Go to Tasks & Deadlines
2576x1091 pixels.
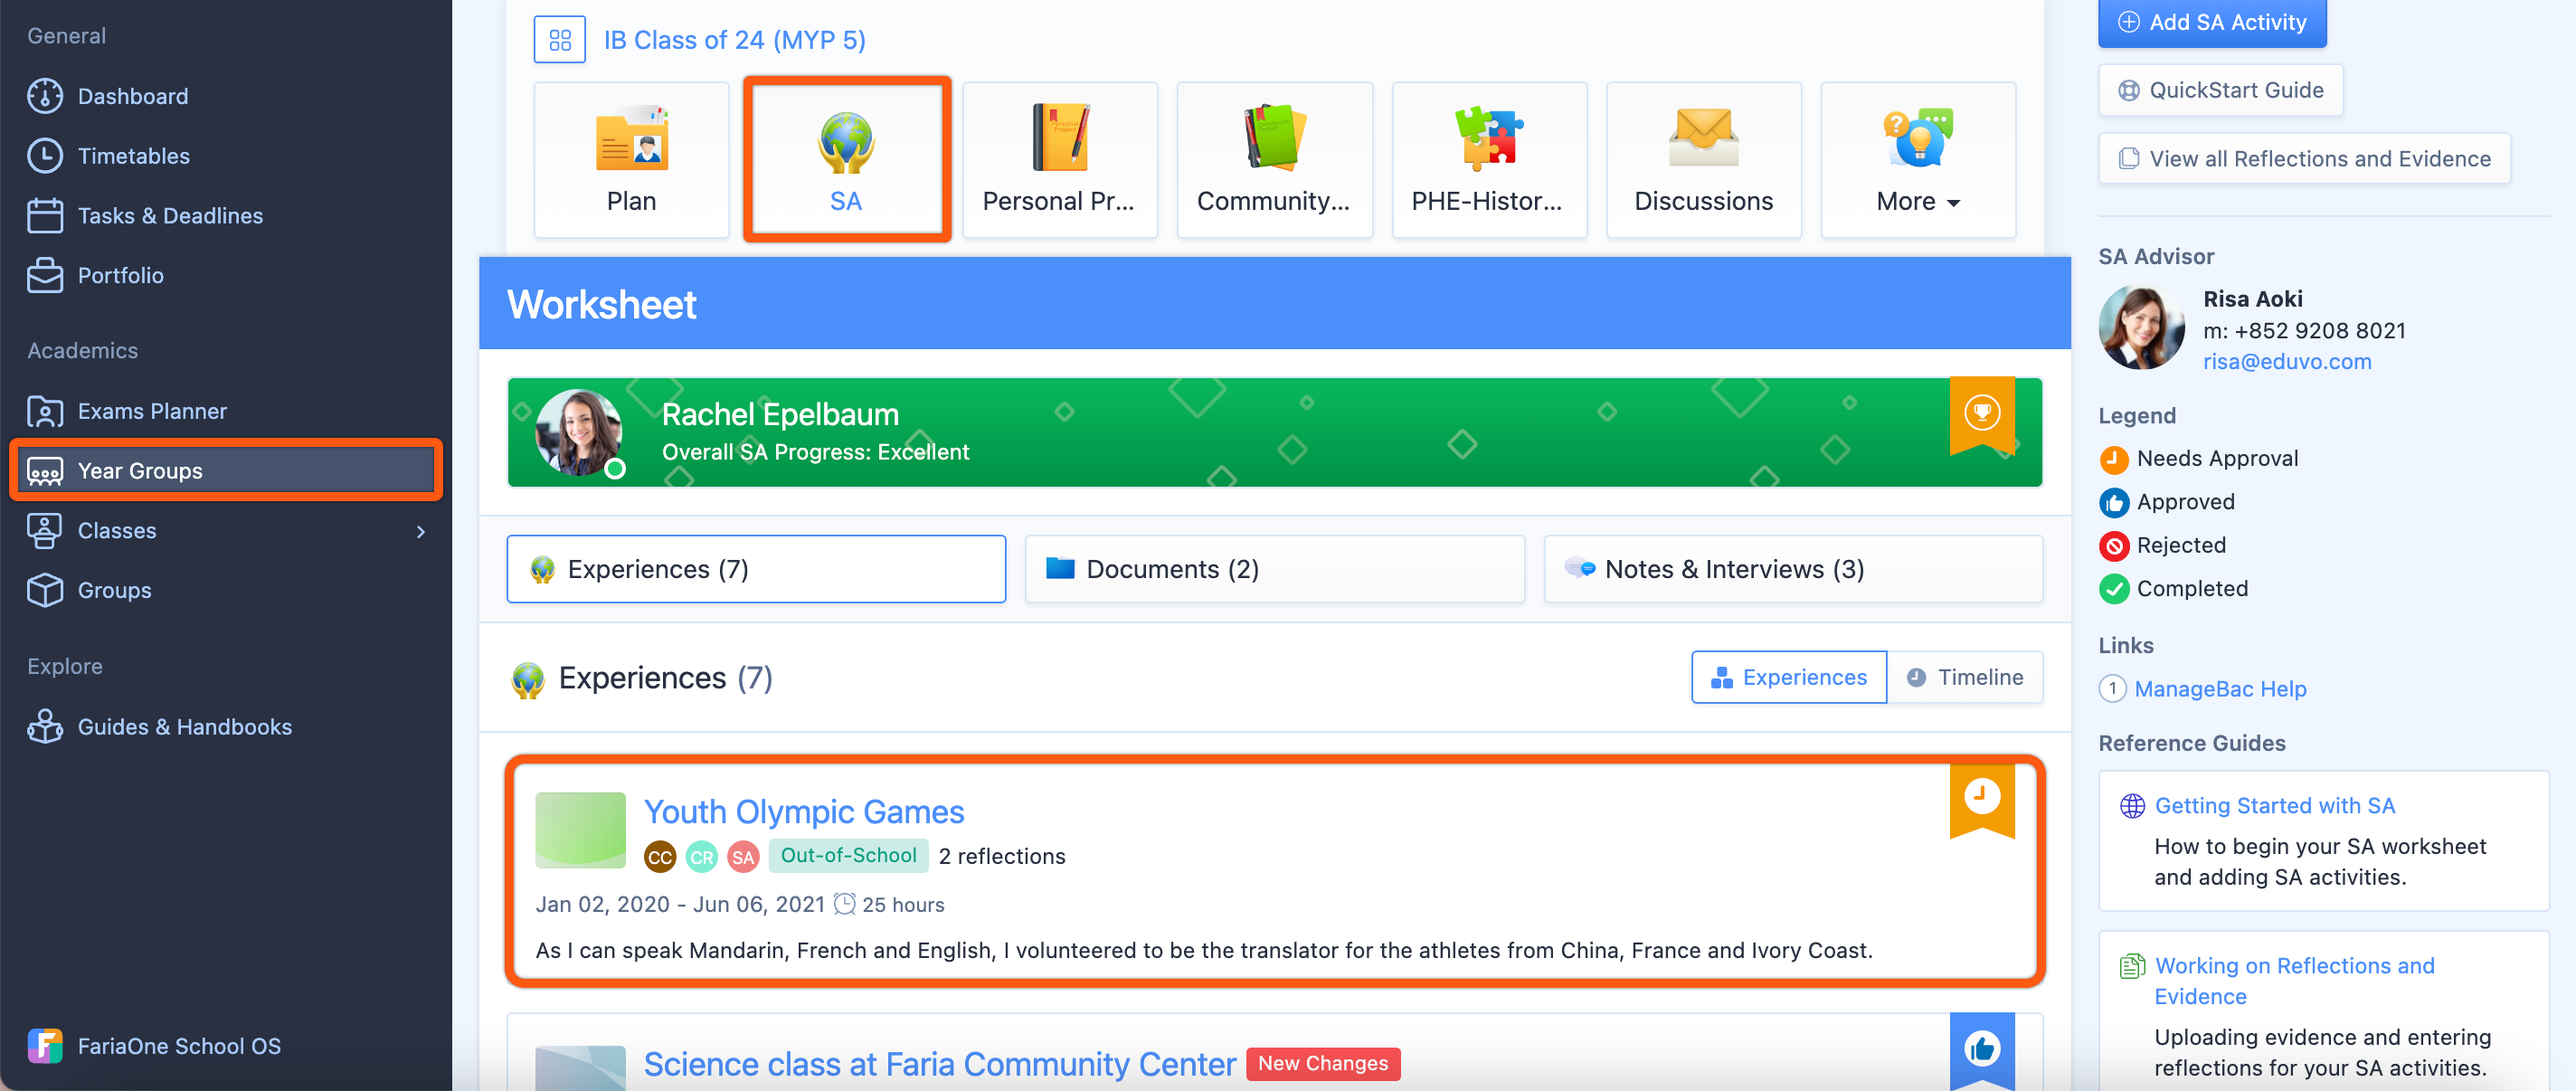(170, 216)
